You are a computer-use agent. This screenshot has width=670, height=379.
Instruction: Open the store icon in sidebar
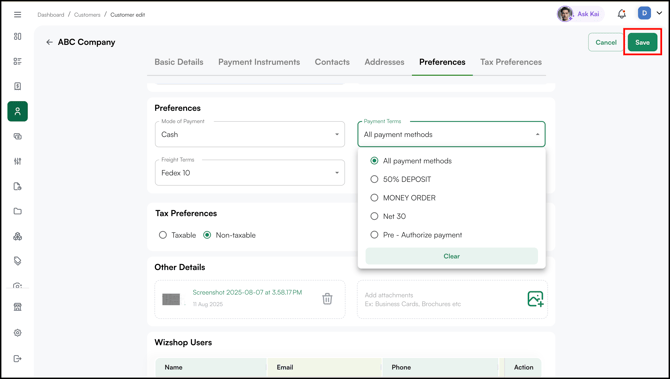pos(18,307)
